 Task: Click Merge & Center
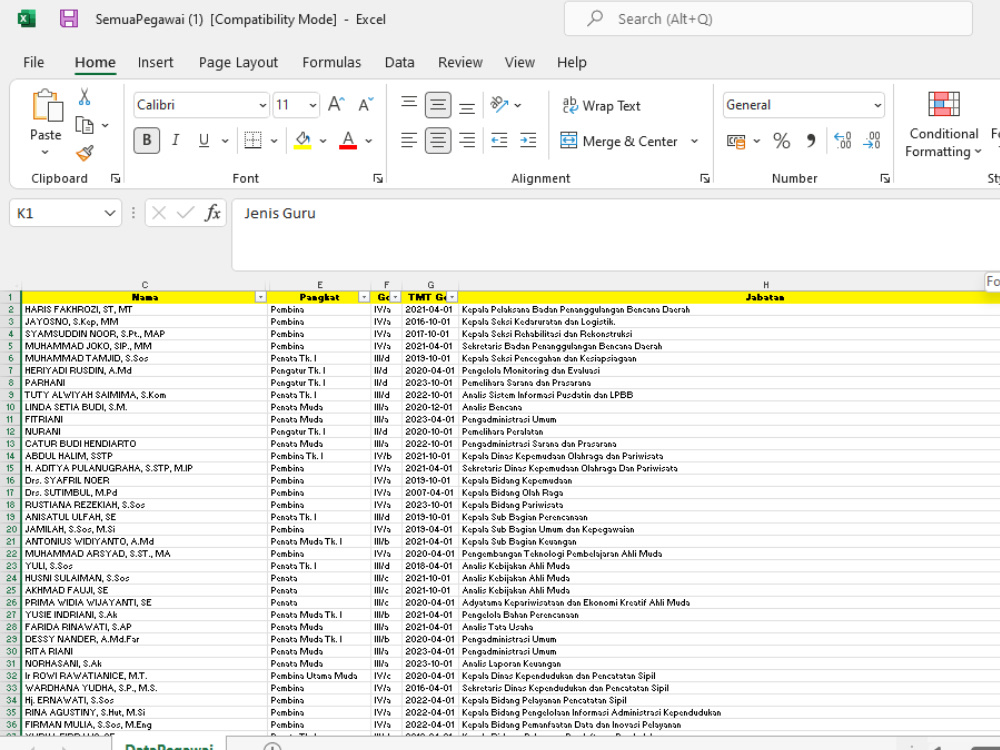619,141
